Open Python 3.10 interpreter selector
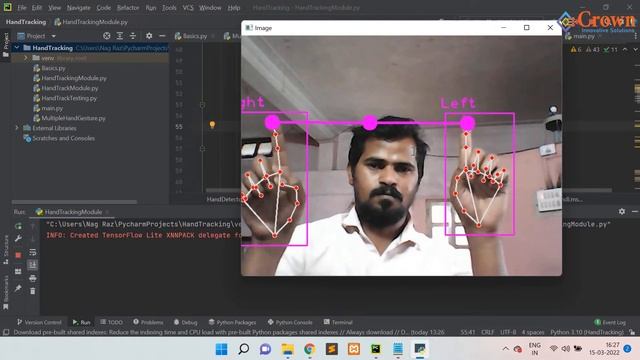The image size is (640, 360). pyautogui.click(x=587, y=332)
